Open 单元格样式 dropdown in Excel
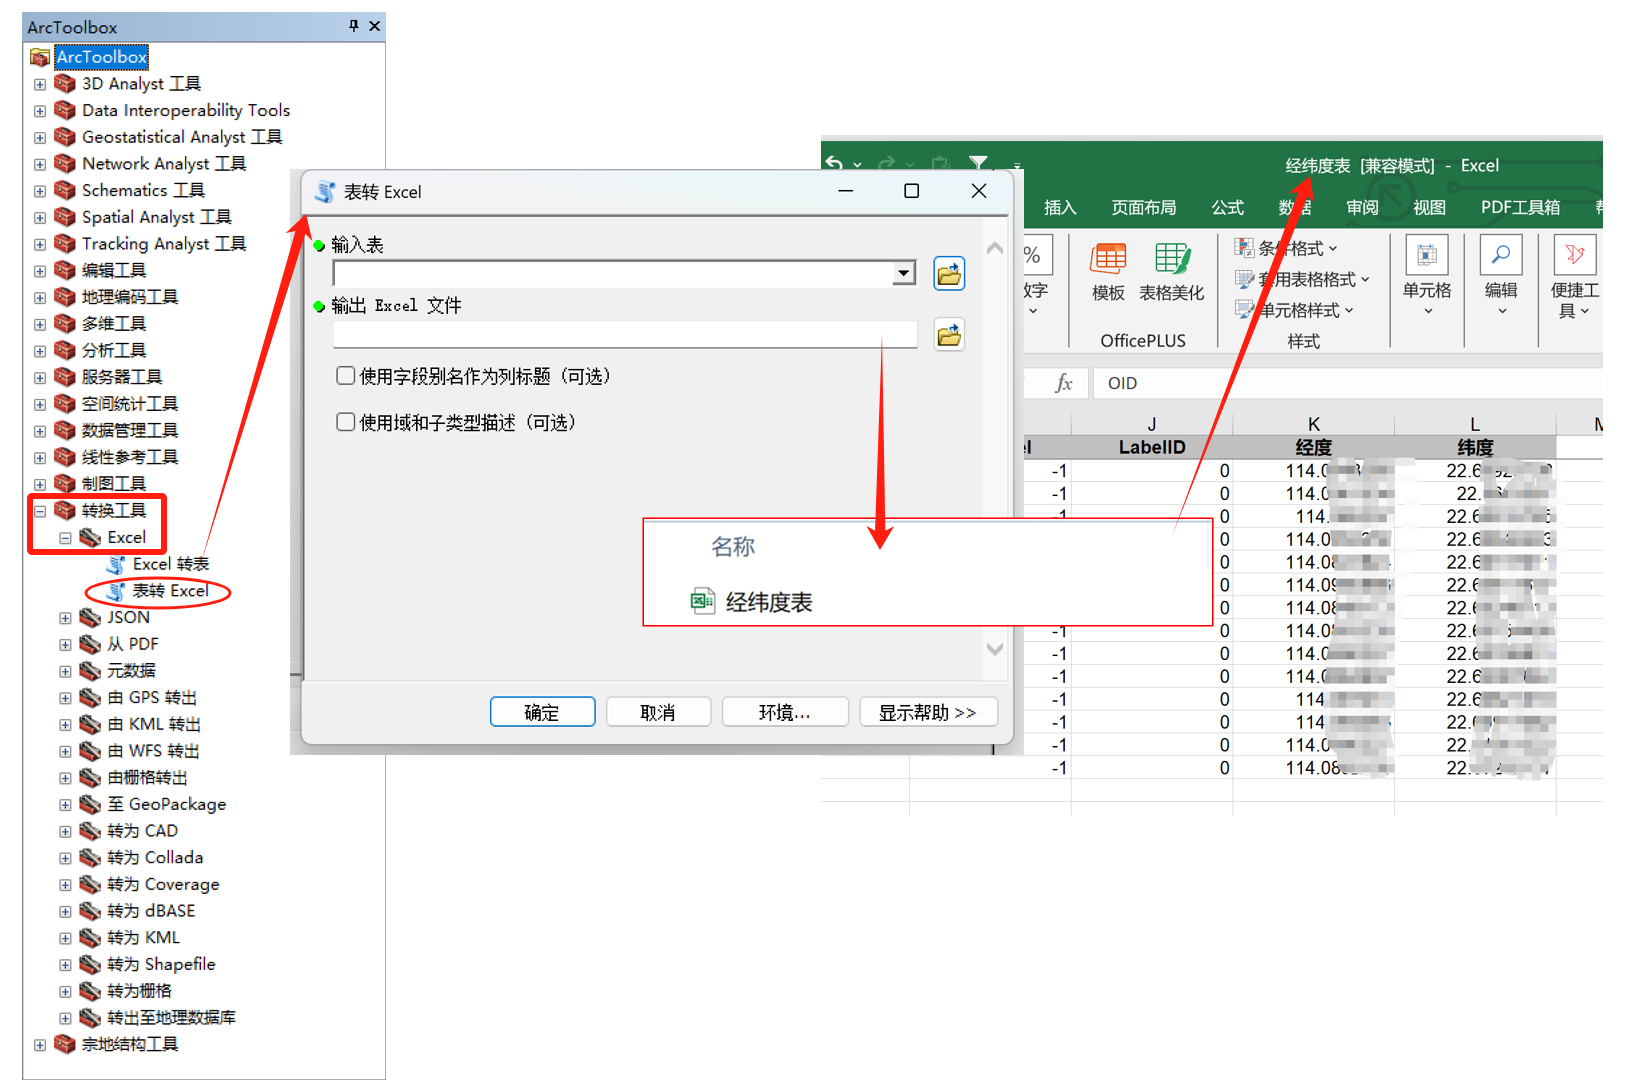Viewport: 1633px width, 1087px height. coord(1295,310)
